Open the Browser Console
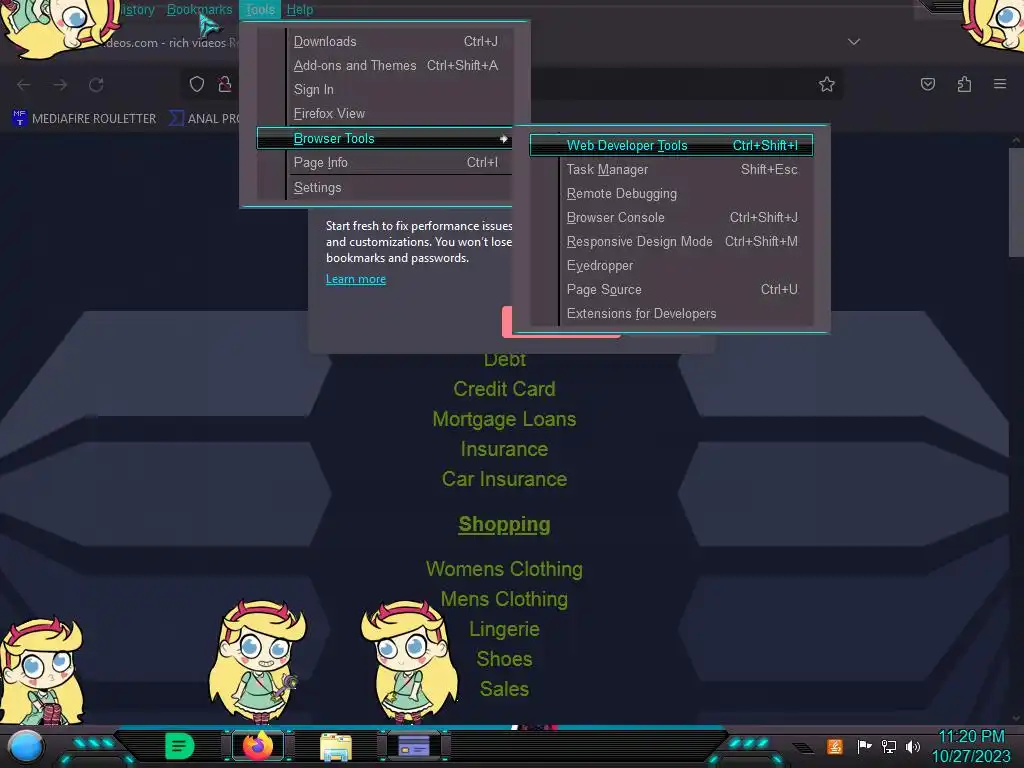The width and height of the screenshot is (1024, 768). [x=671, y=217]
